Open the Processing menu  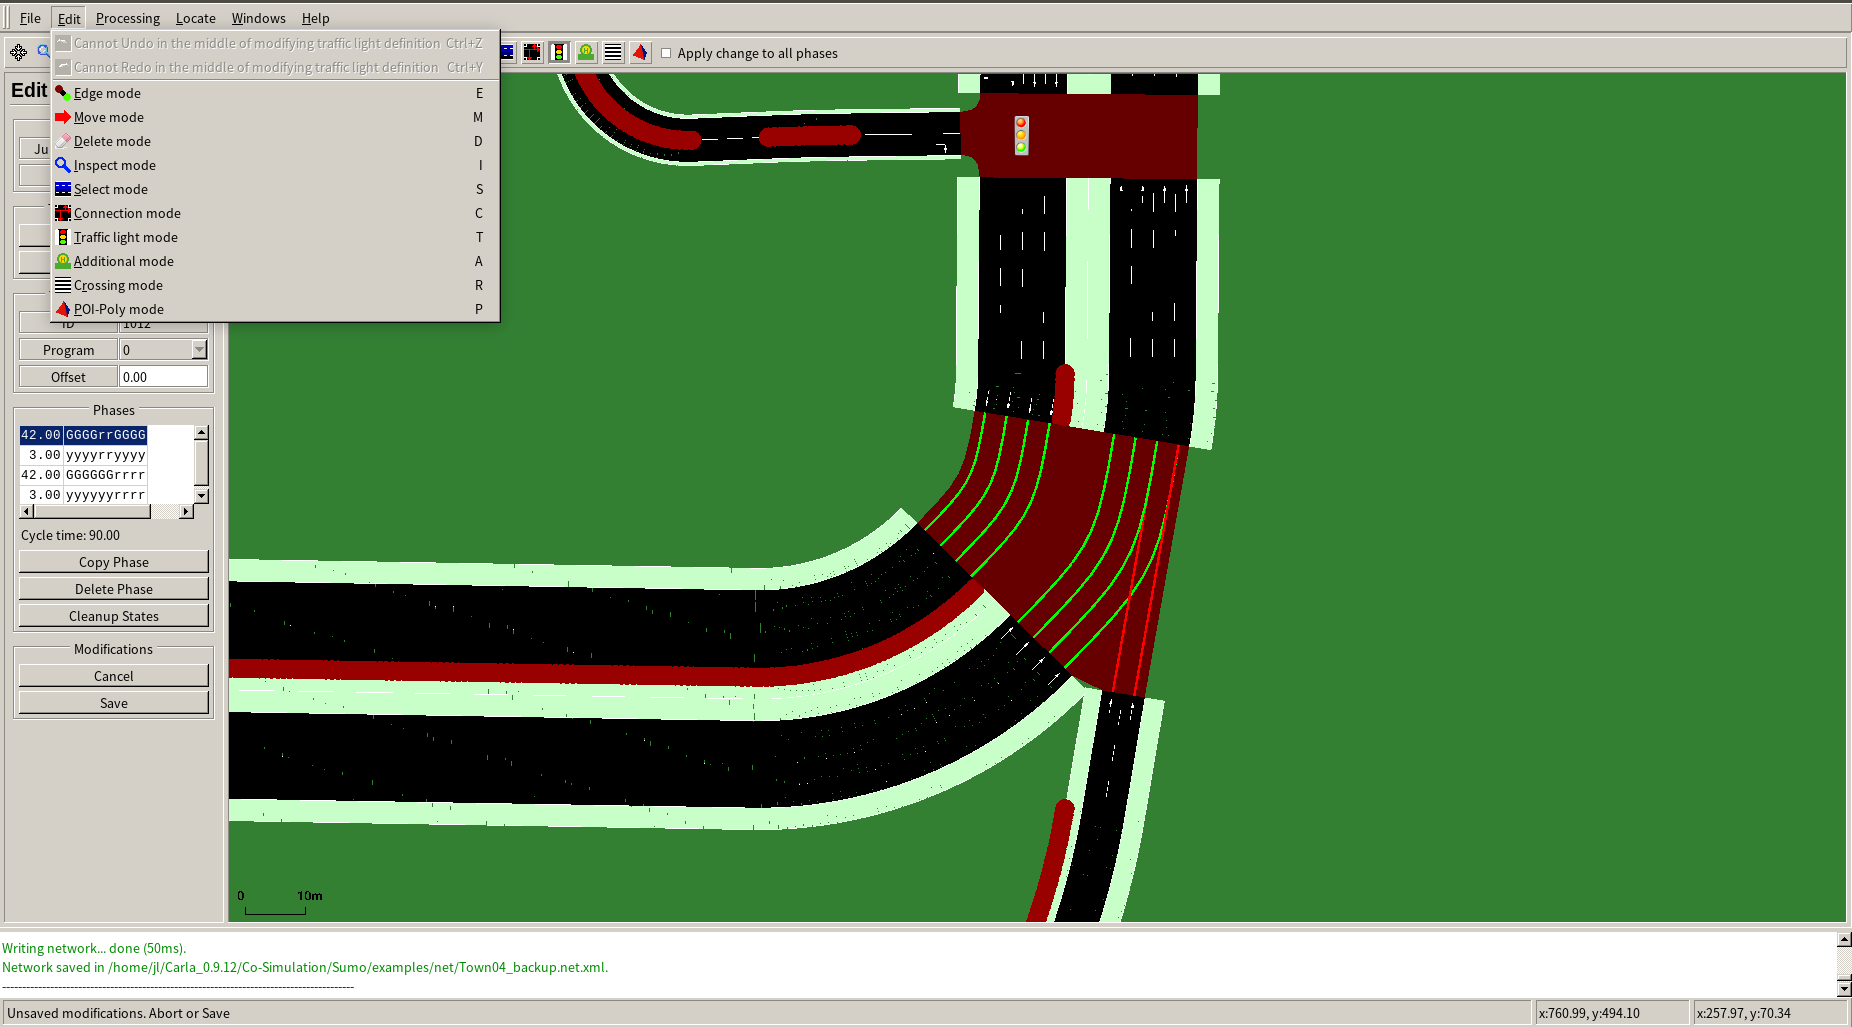pos(128,18)
